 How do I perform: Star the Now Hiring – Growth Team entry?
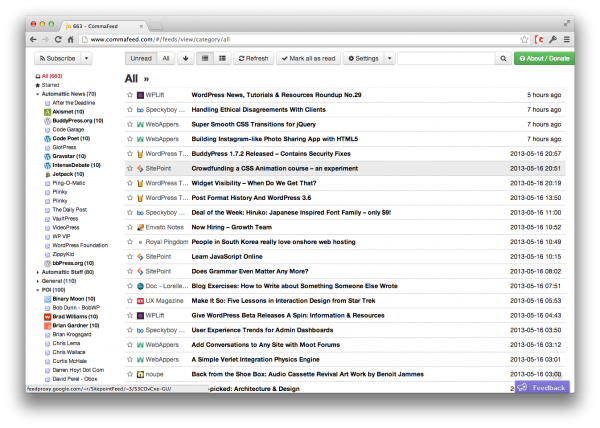pos(130,227)
